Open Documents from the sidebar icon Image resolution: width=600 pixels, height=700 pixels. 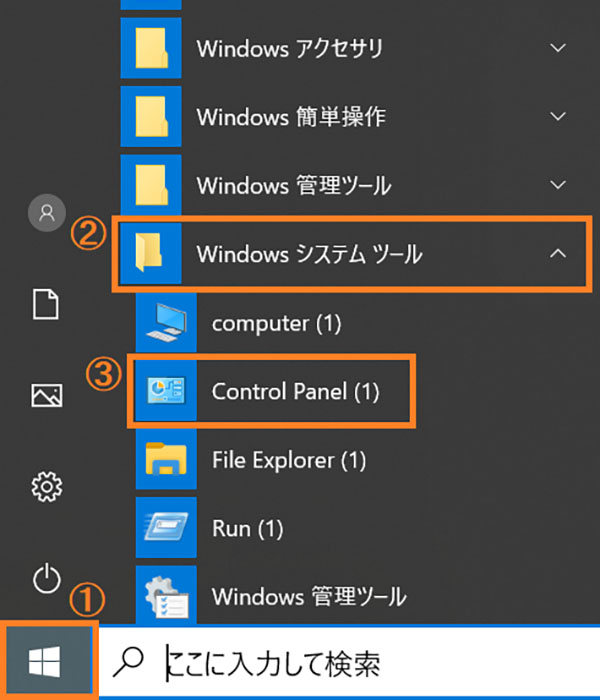click(x=46, y=304)
